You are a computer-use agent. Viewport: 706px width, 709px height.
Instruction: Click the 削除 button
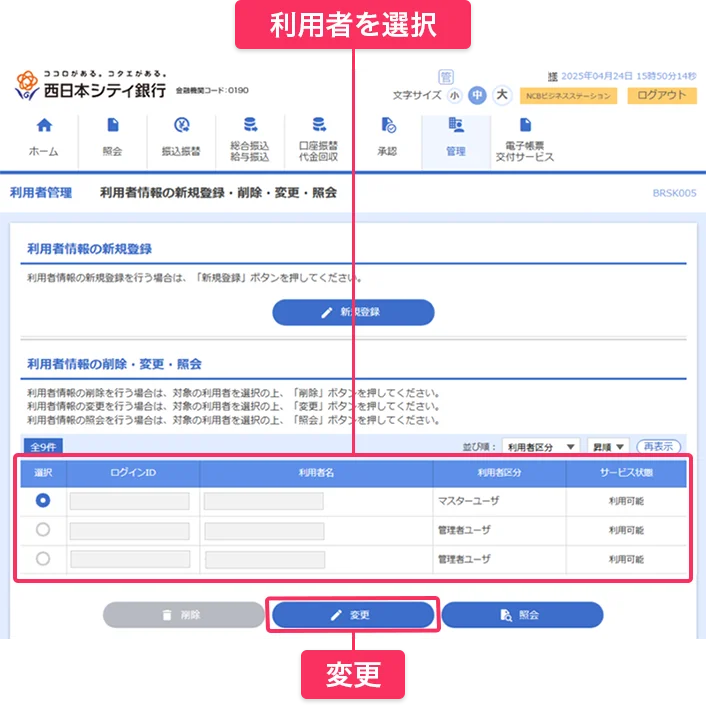click(x=184, y=615)
